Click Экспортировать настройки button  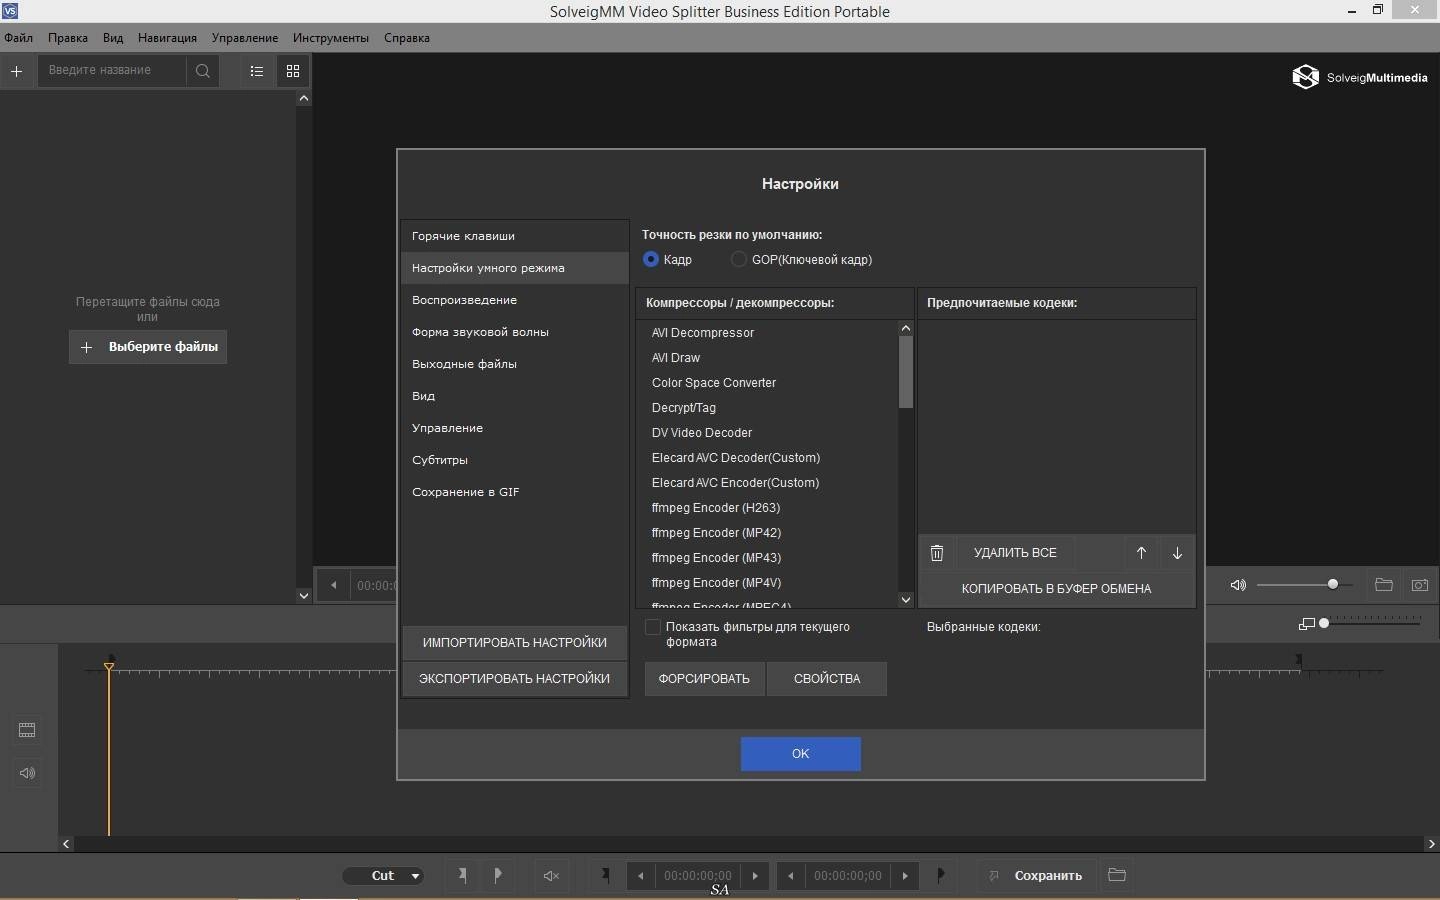pyautogui.click(x=515, y=679)
